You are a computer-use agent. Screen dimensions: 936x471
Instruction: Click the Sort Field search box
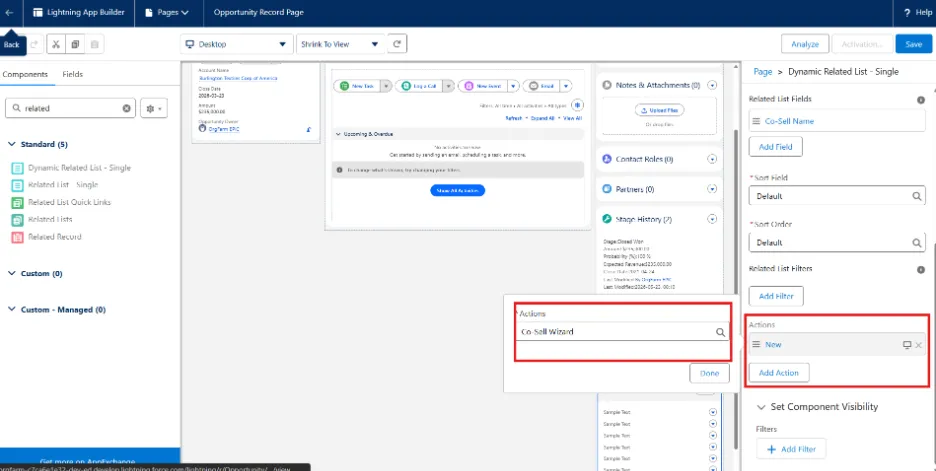[x=838, y=196]
